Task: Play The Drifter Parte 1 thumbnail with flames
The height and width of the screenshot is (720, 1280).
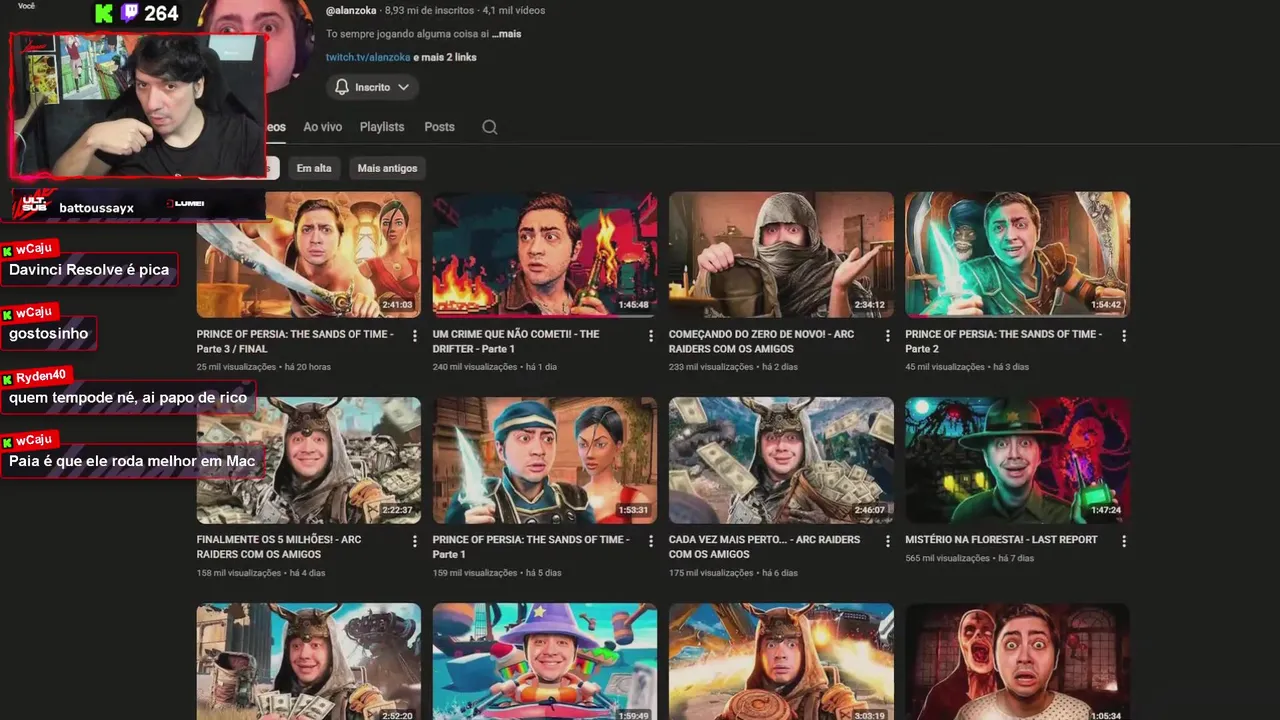Action: click(x=545, y=255)
